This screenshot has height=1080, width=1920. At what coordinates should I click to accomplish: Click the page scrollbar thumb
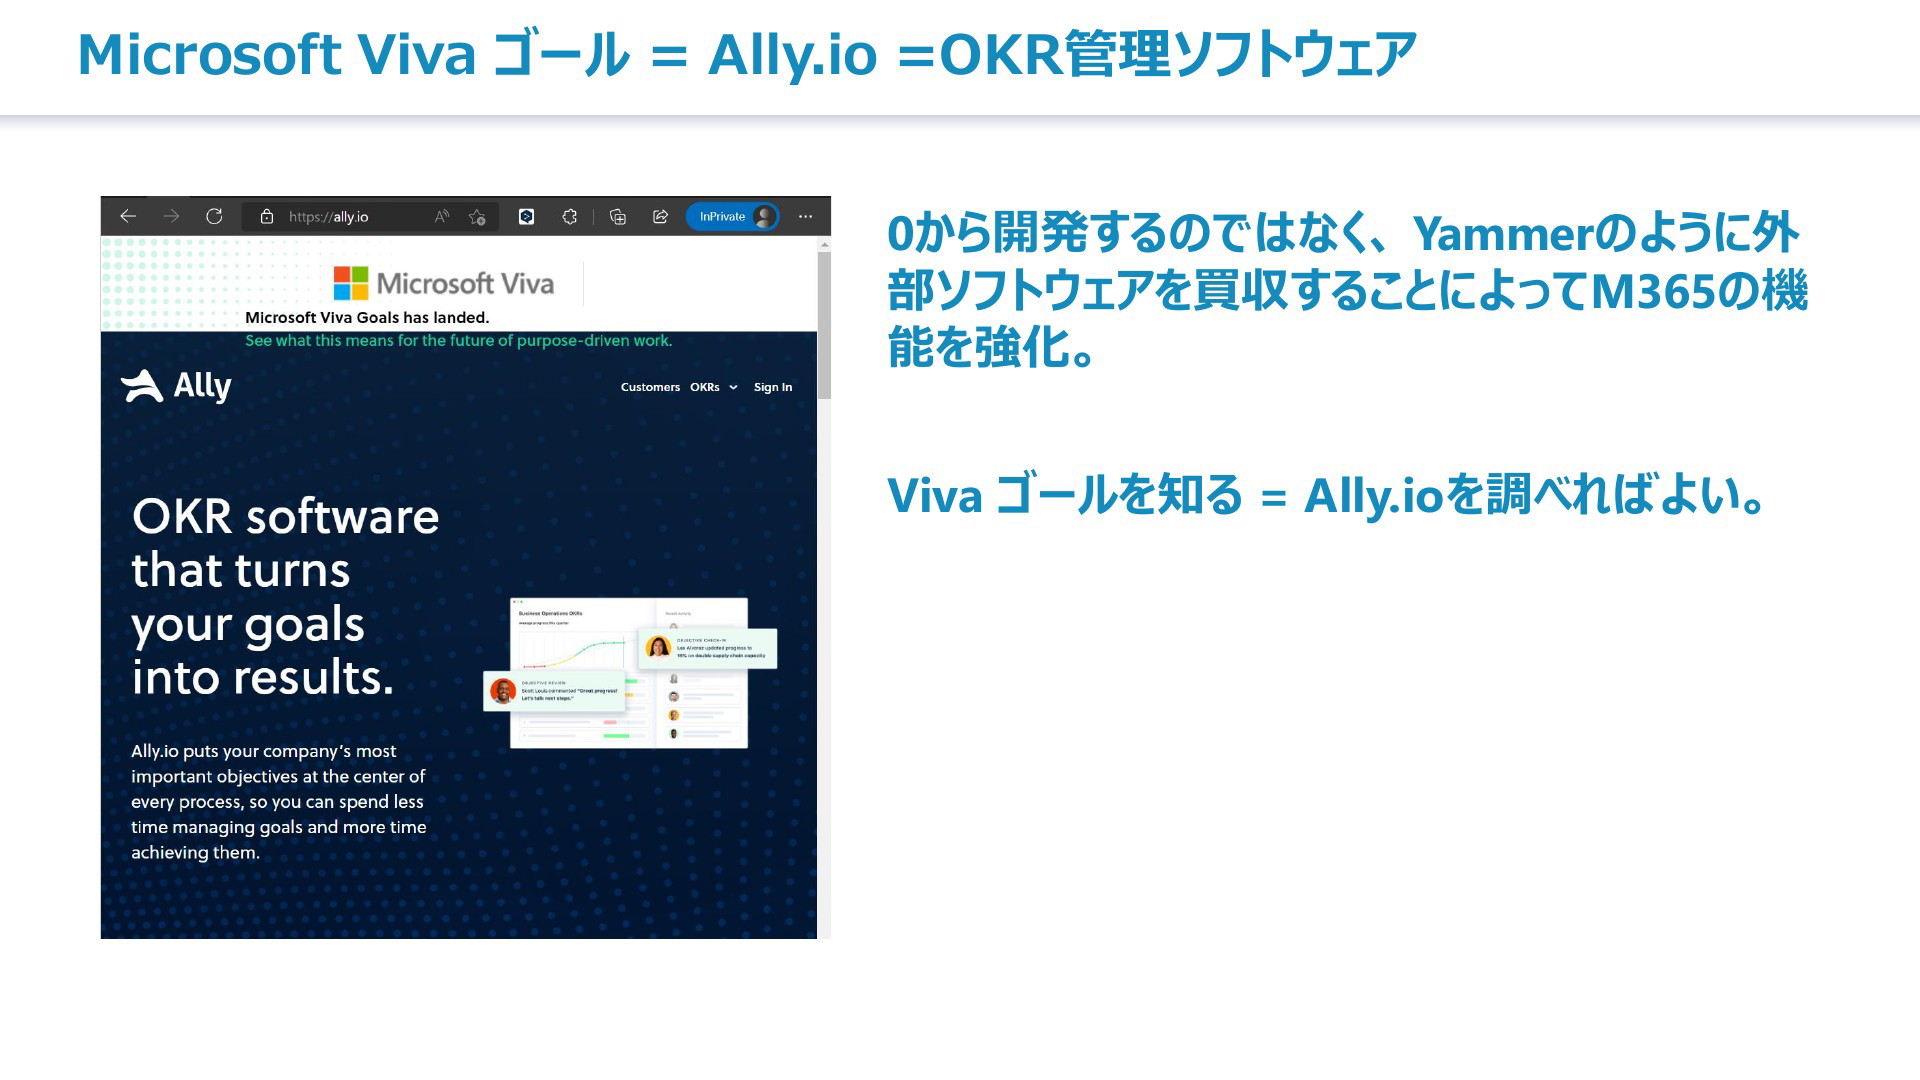[x=824, y=325]
